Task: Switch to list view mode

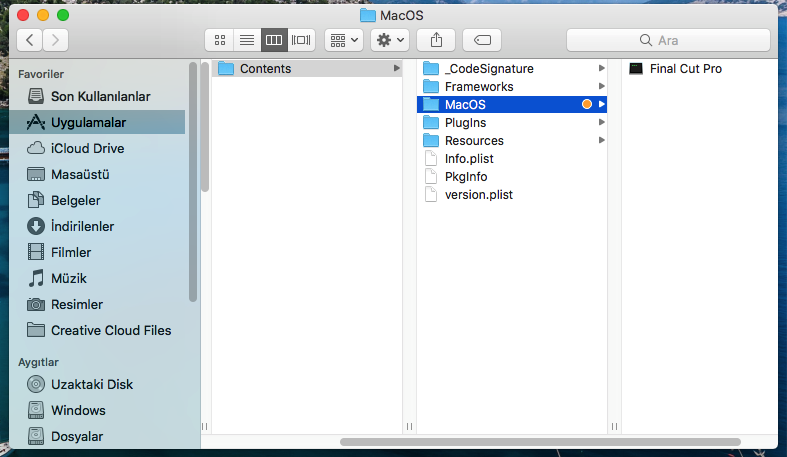Action: pos(246,40)
